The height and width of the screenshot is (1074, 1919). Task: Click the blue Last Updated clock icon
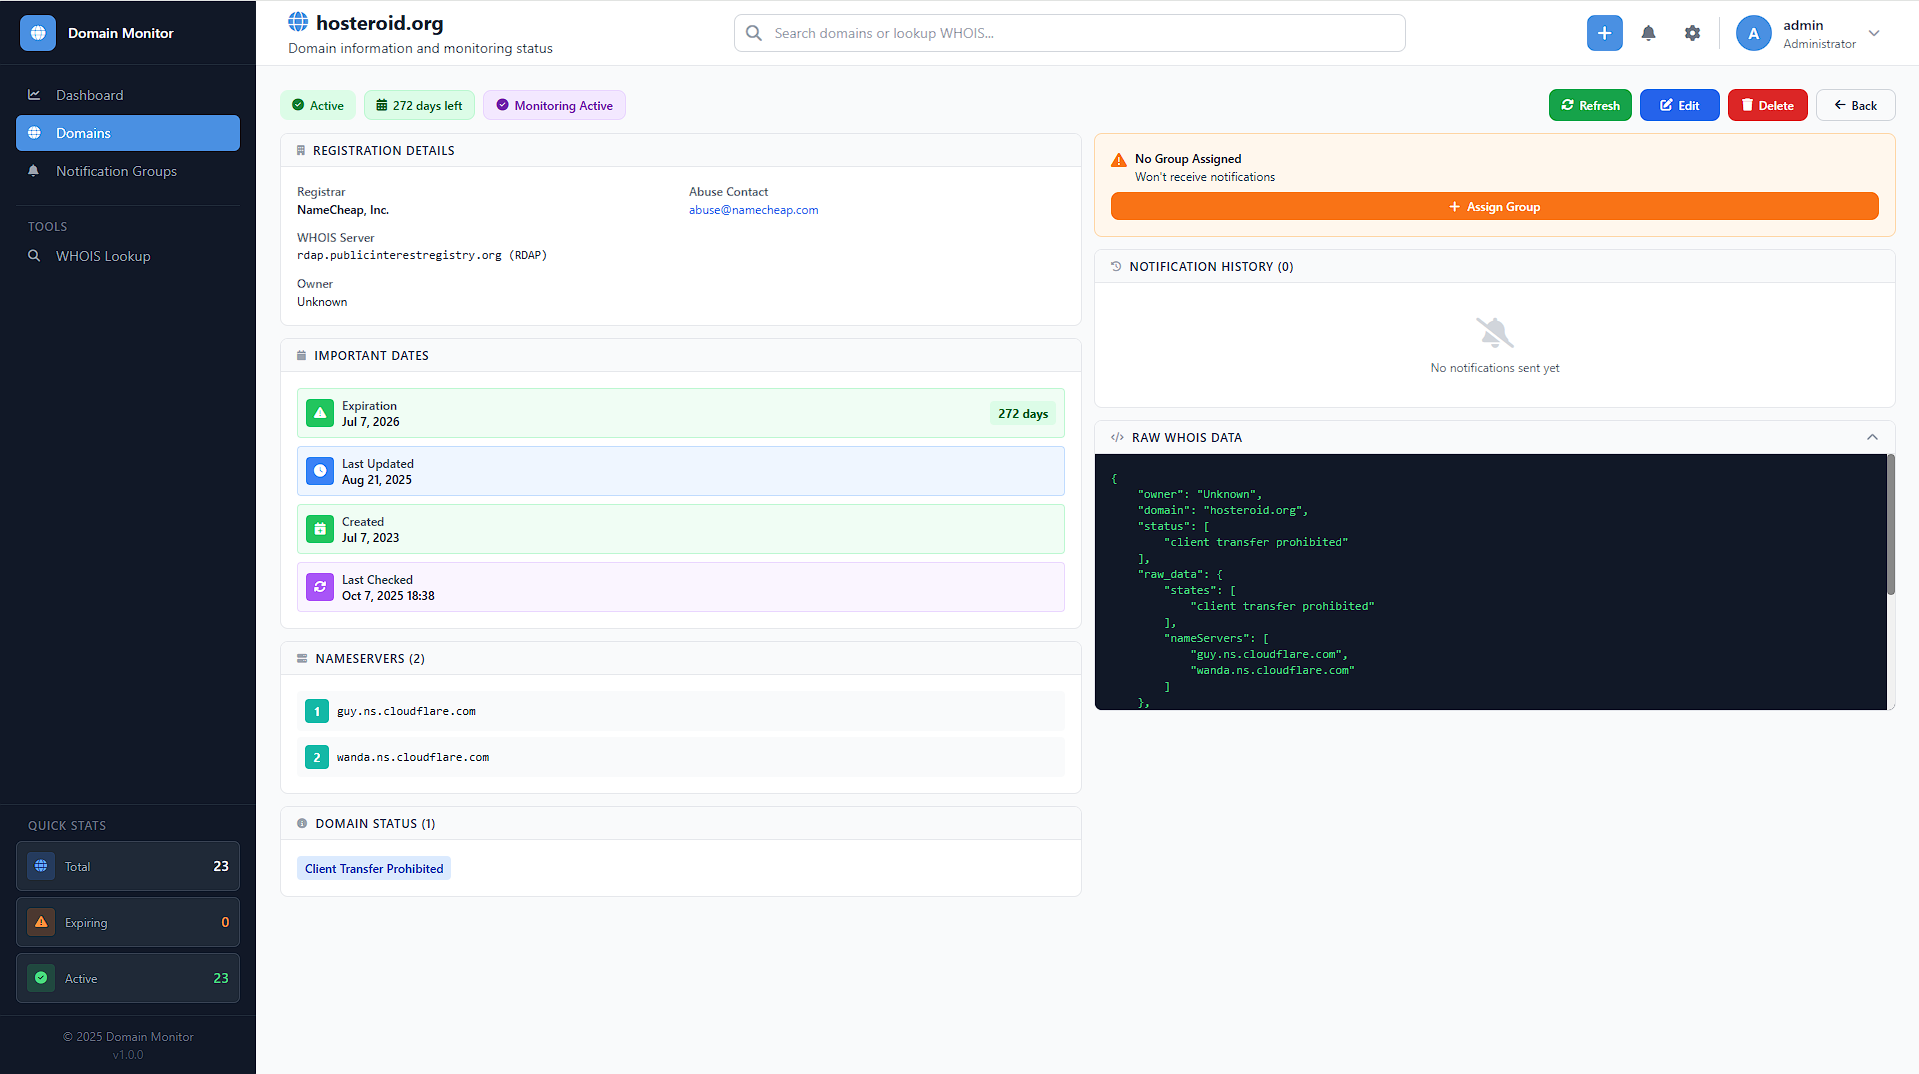[320, 471]
